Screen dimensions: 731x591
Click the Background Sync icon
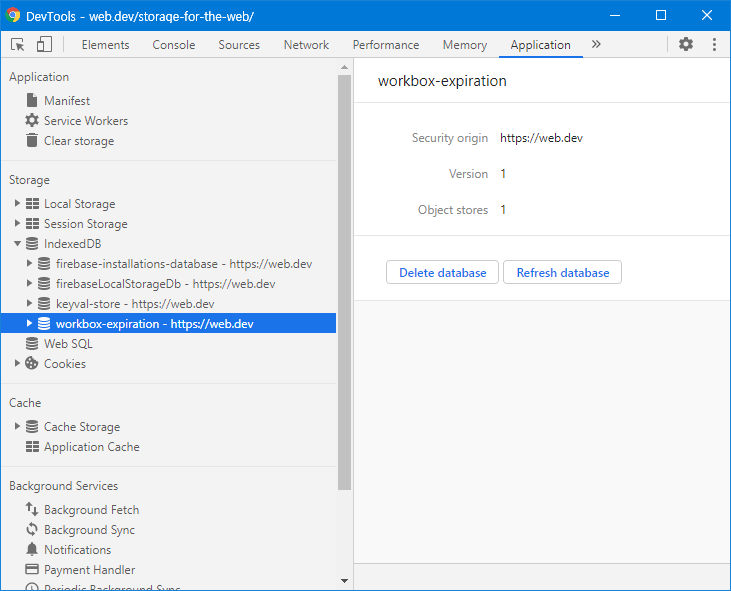pos(32,529)
